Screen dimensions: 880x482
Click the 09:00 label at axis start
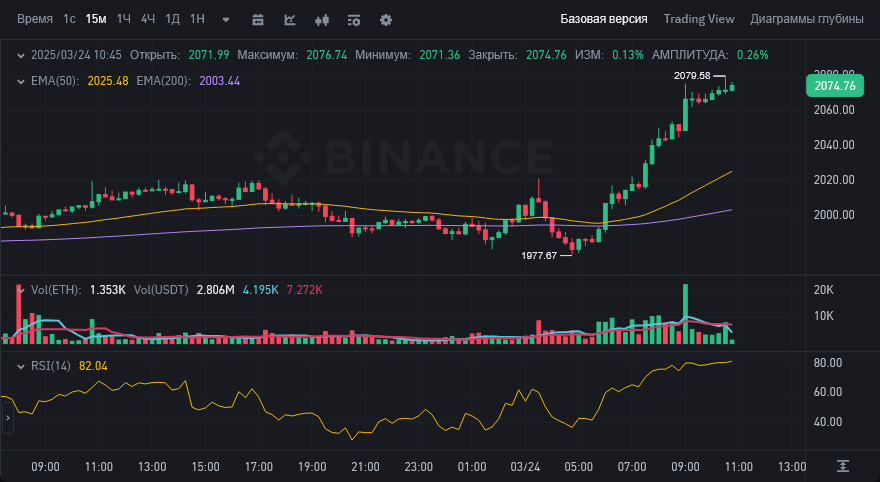point(45,467)
